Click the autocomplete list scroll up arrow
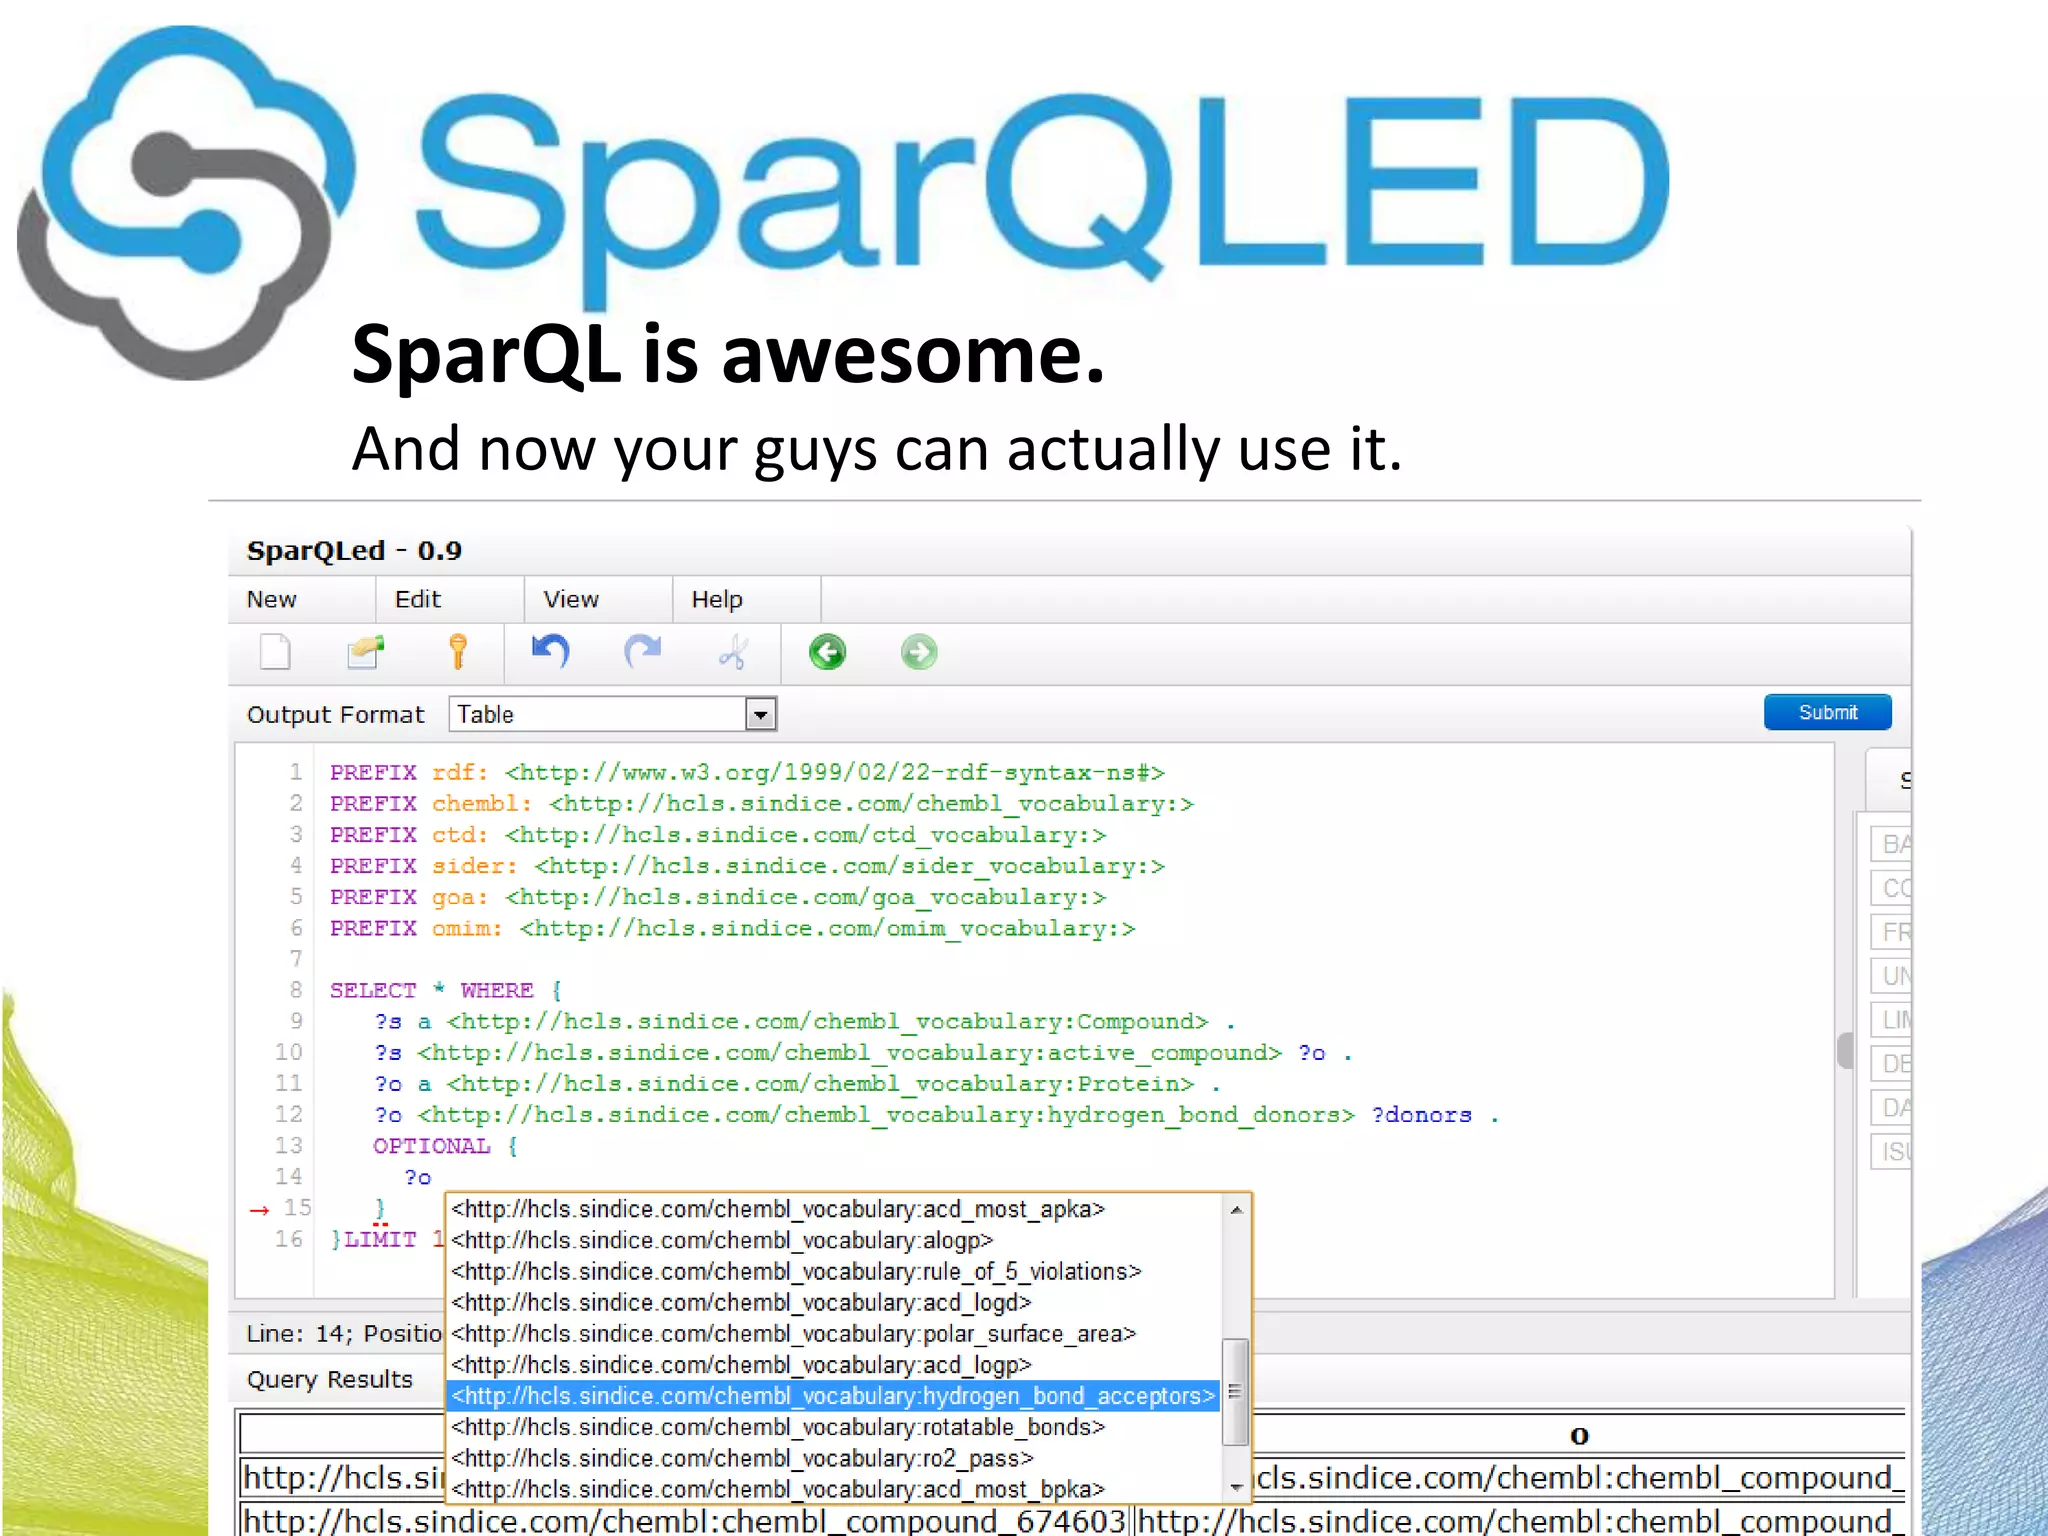This screenshot has height=1536, width=2048. 1236,1210
